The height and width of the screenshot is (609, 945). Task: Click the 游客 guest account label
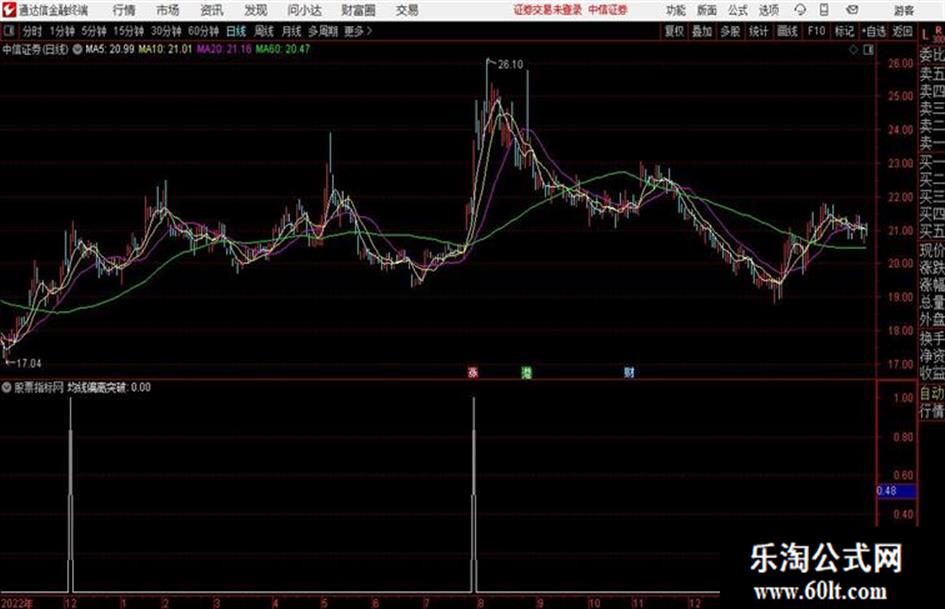903,10
